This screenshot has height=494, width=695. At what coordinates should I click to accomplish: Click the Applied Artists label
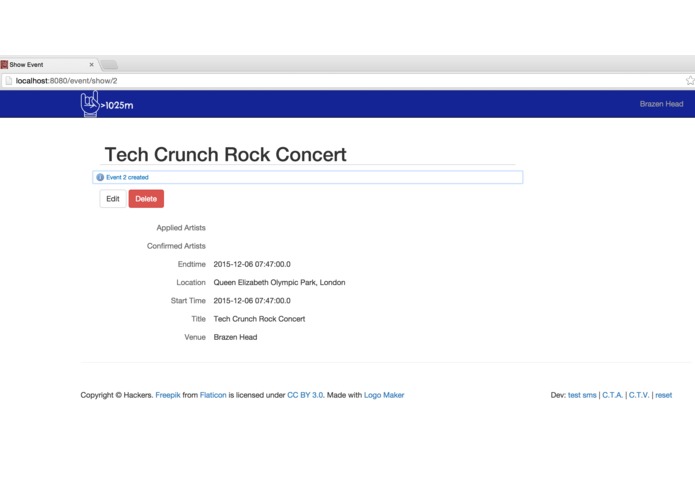[181, 228]
